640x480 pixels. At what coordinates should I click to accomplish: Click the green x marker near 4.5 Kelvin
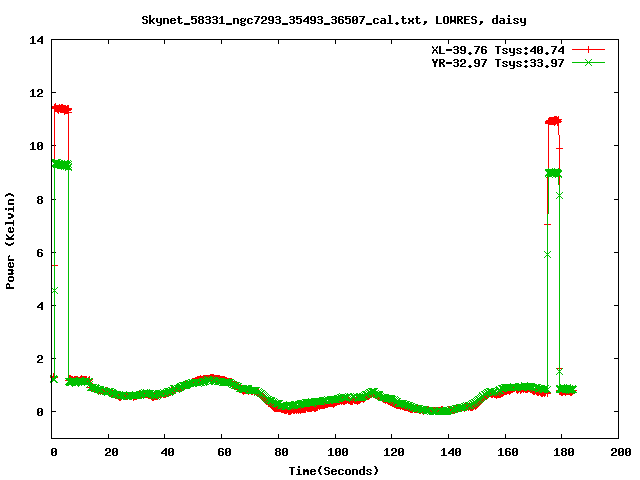54,291
